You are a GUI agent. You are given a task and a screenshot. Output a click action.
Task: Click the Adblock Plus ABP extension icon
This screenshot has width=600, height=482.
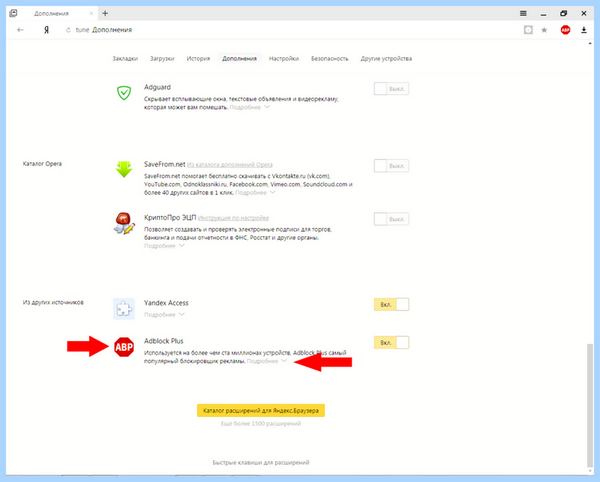(x=124, y=347)
